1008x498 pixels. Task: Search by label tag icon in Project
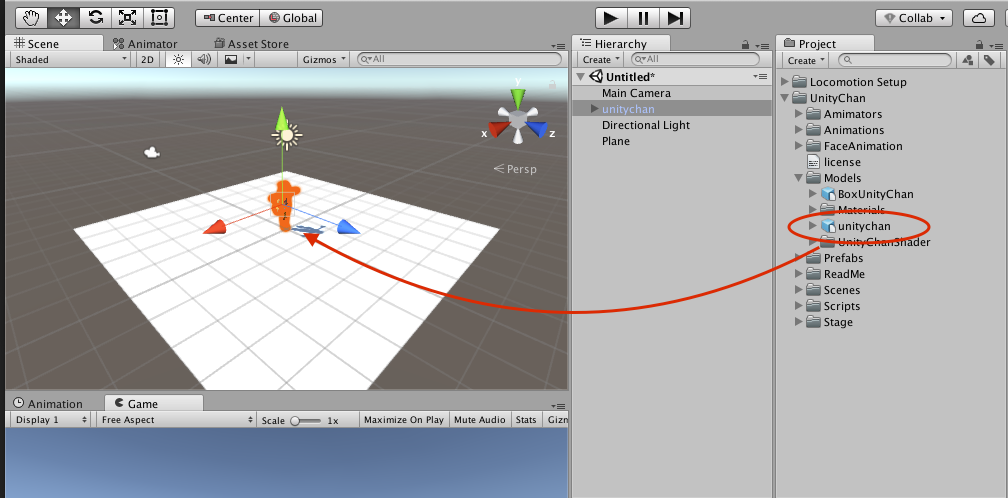point(989,60)
